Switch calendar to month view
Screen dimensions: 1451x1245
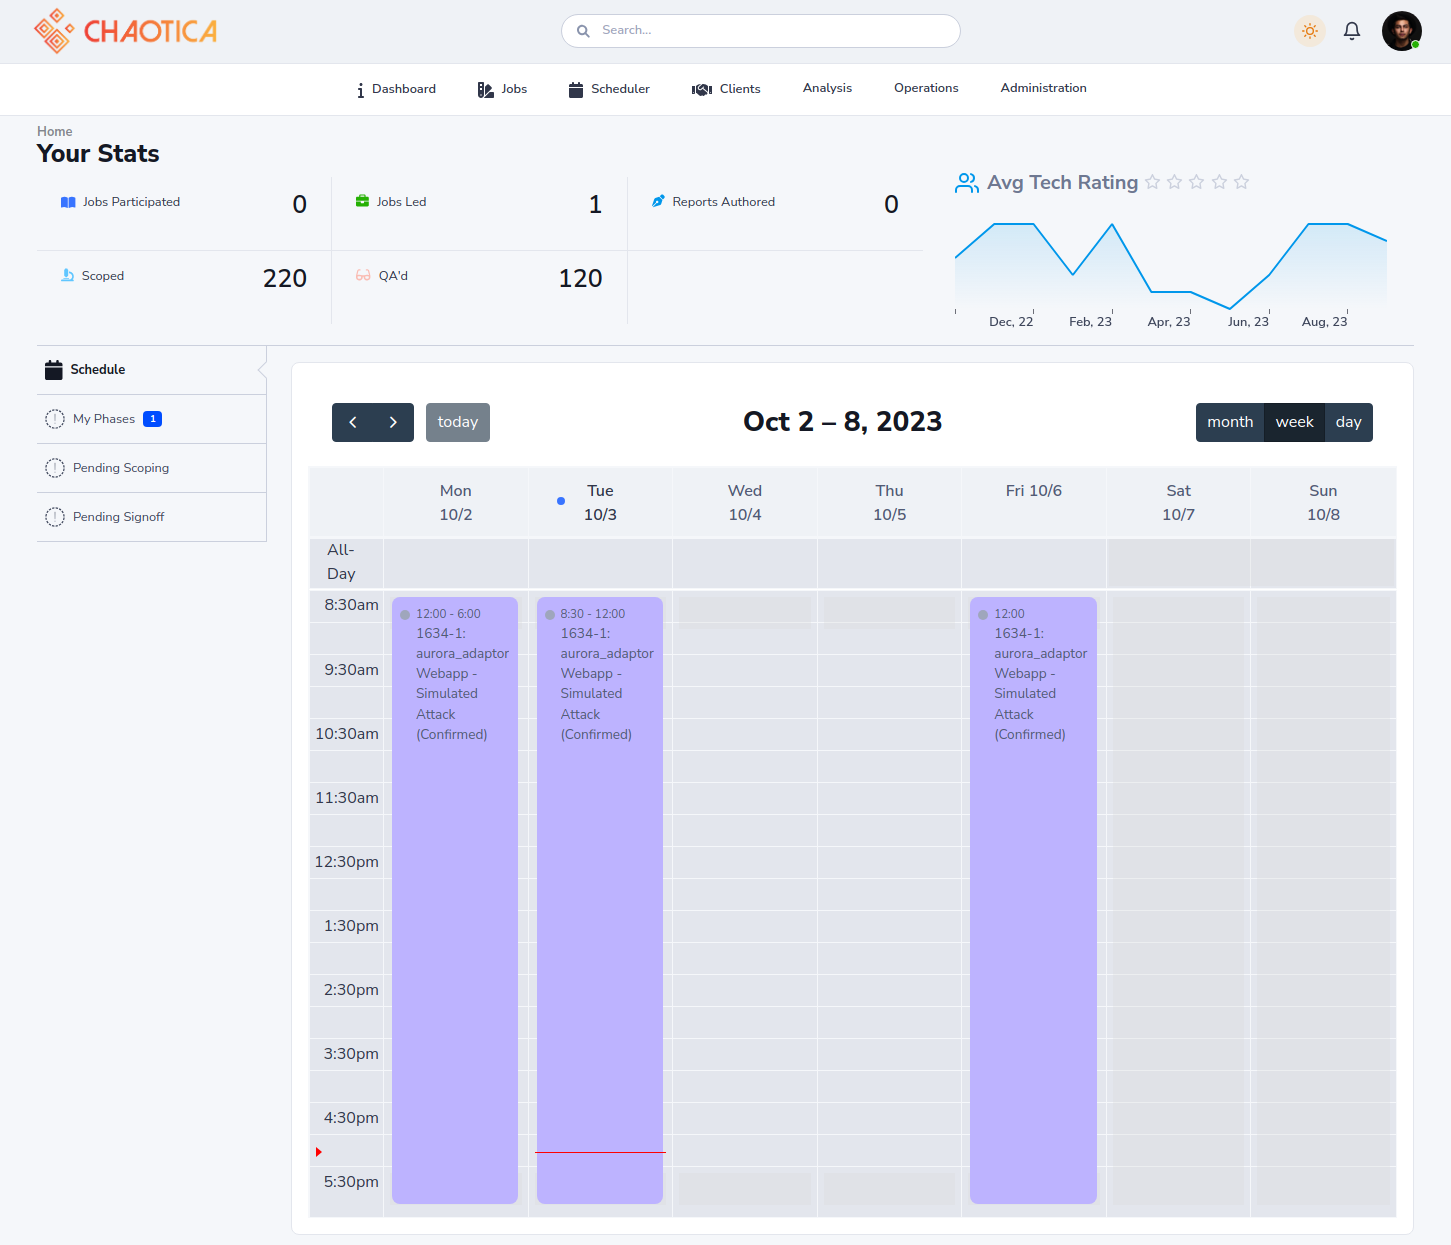1229,422
